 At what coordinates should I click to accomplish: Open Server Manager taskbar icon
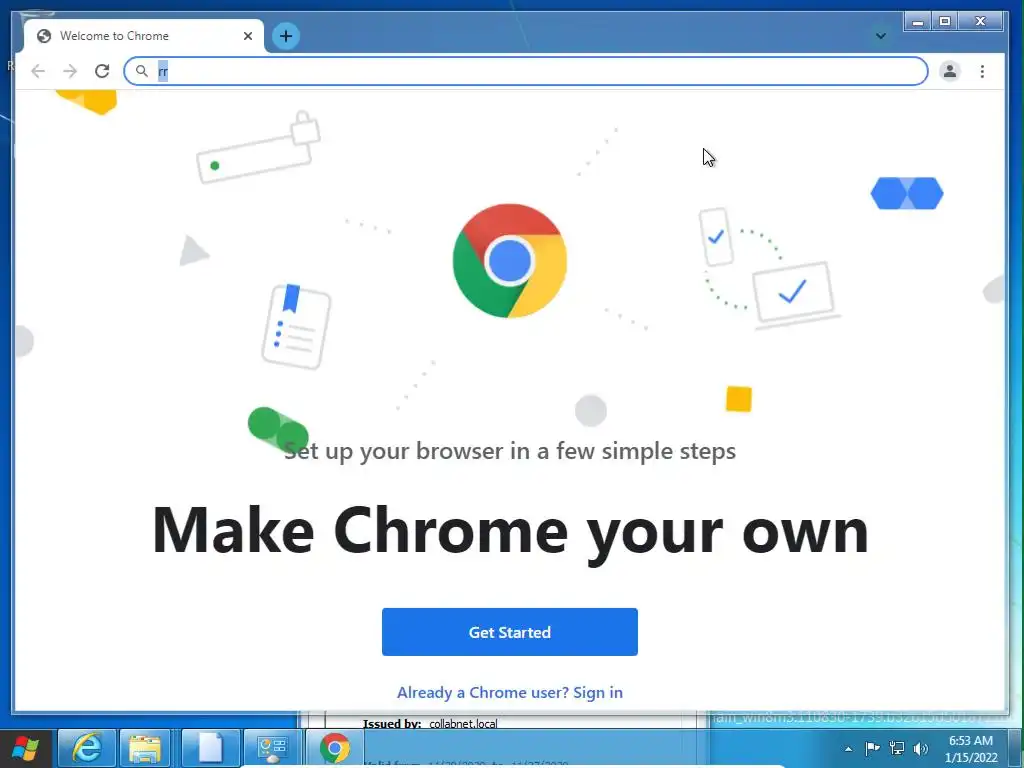tap(272, 748)
